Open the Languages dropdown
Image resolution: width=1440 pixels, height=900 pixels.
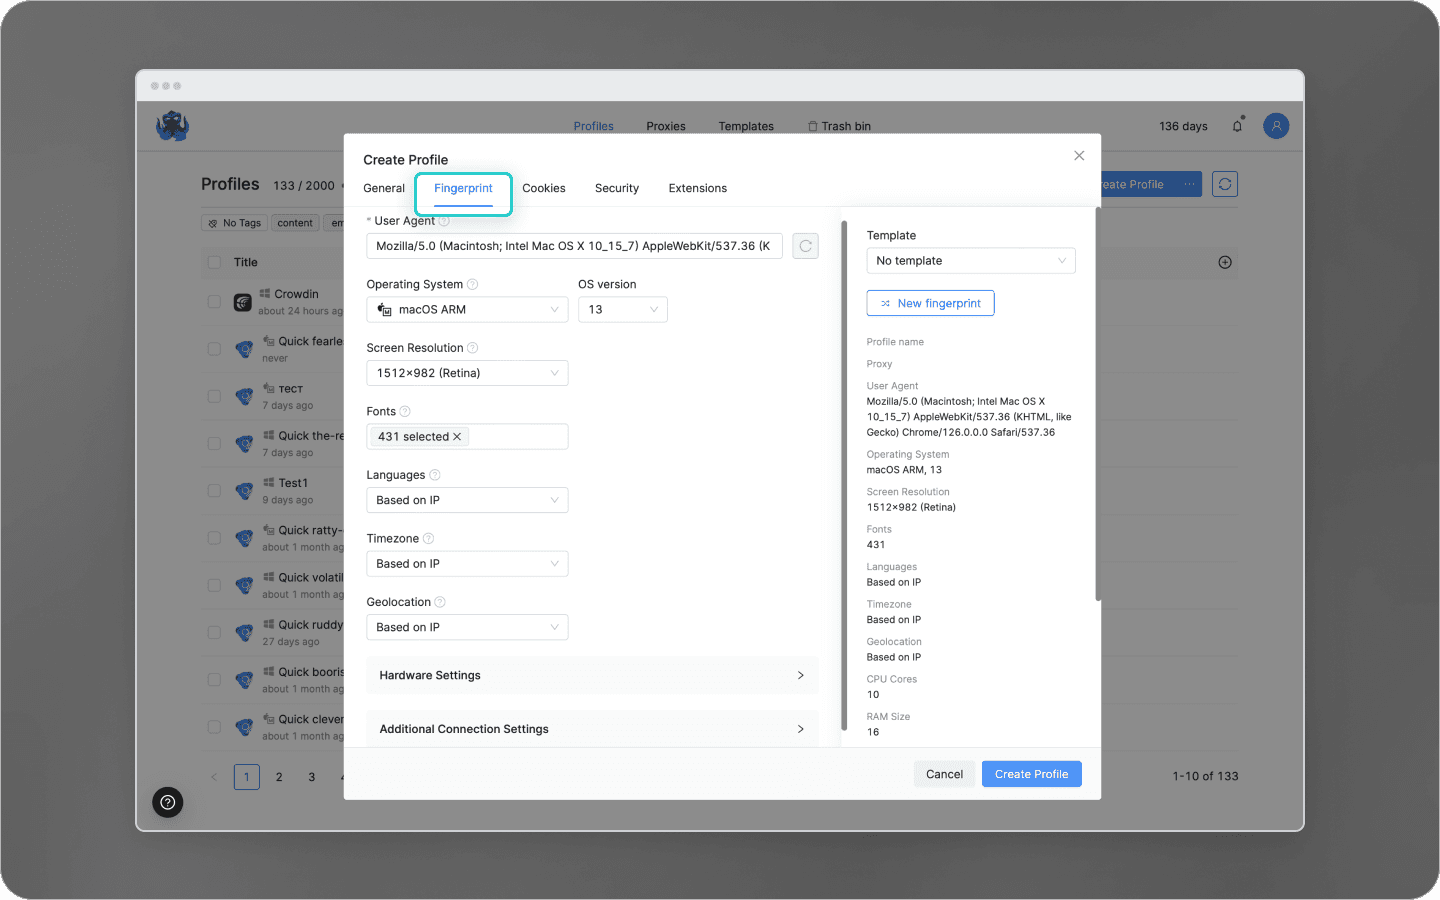[x=467, y=500]
